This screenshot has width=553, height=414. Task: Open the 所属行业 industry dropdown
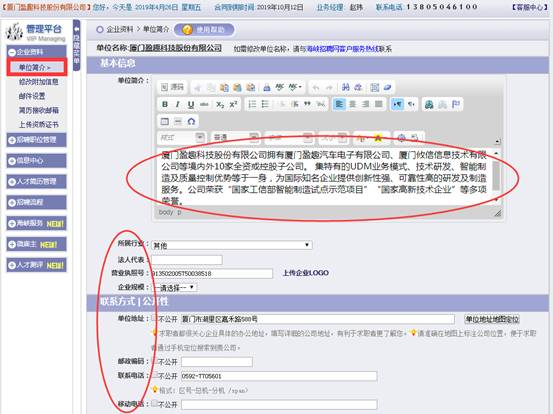(232, 245)
